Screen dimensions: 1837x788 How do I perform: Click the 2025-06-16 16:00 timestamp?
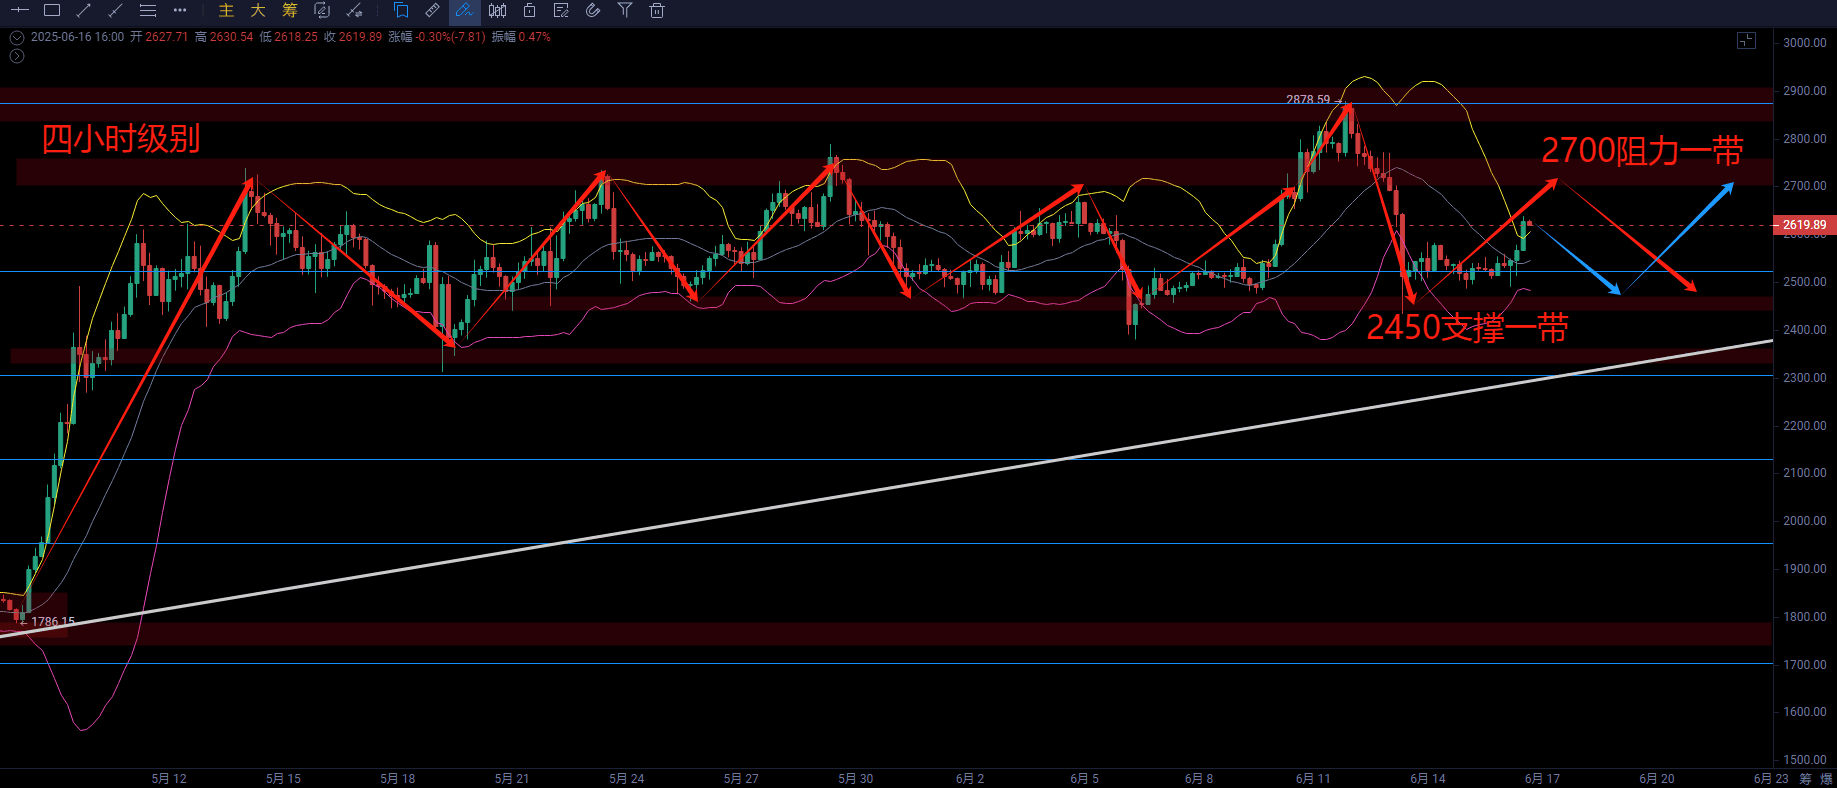tap(78, 37)
